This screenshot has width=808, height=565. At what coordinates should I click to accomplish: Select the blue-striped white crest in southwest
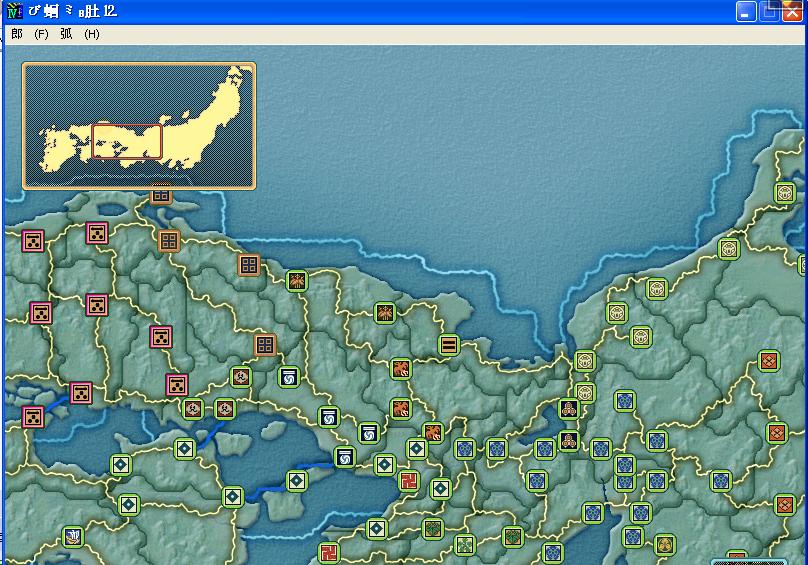pos(72,537)
